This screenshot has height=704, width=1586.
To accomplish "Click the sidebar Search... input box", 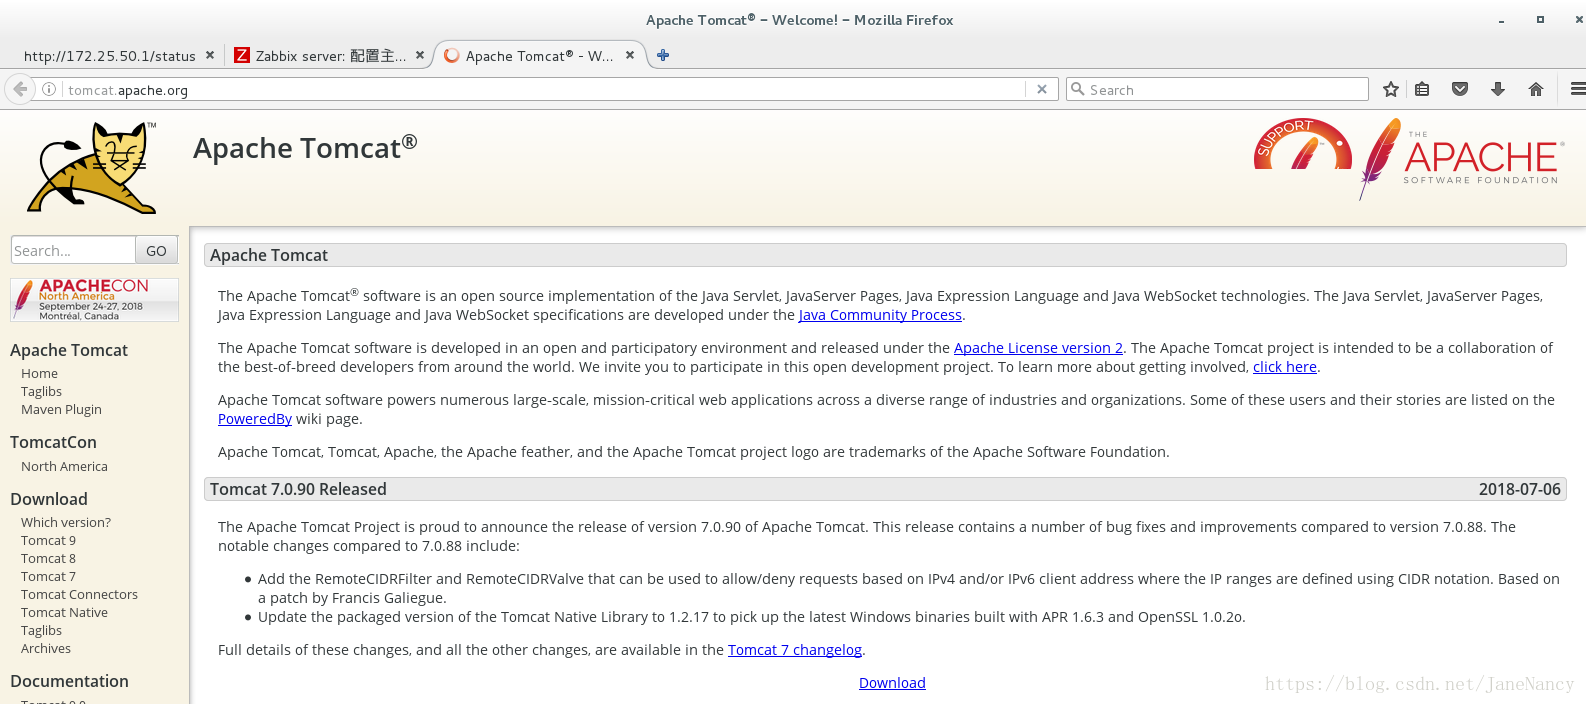I will [x=73, y=250].
